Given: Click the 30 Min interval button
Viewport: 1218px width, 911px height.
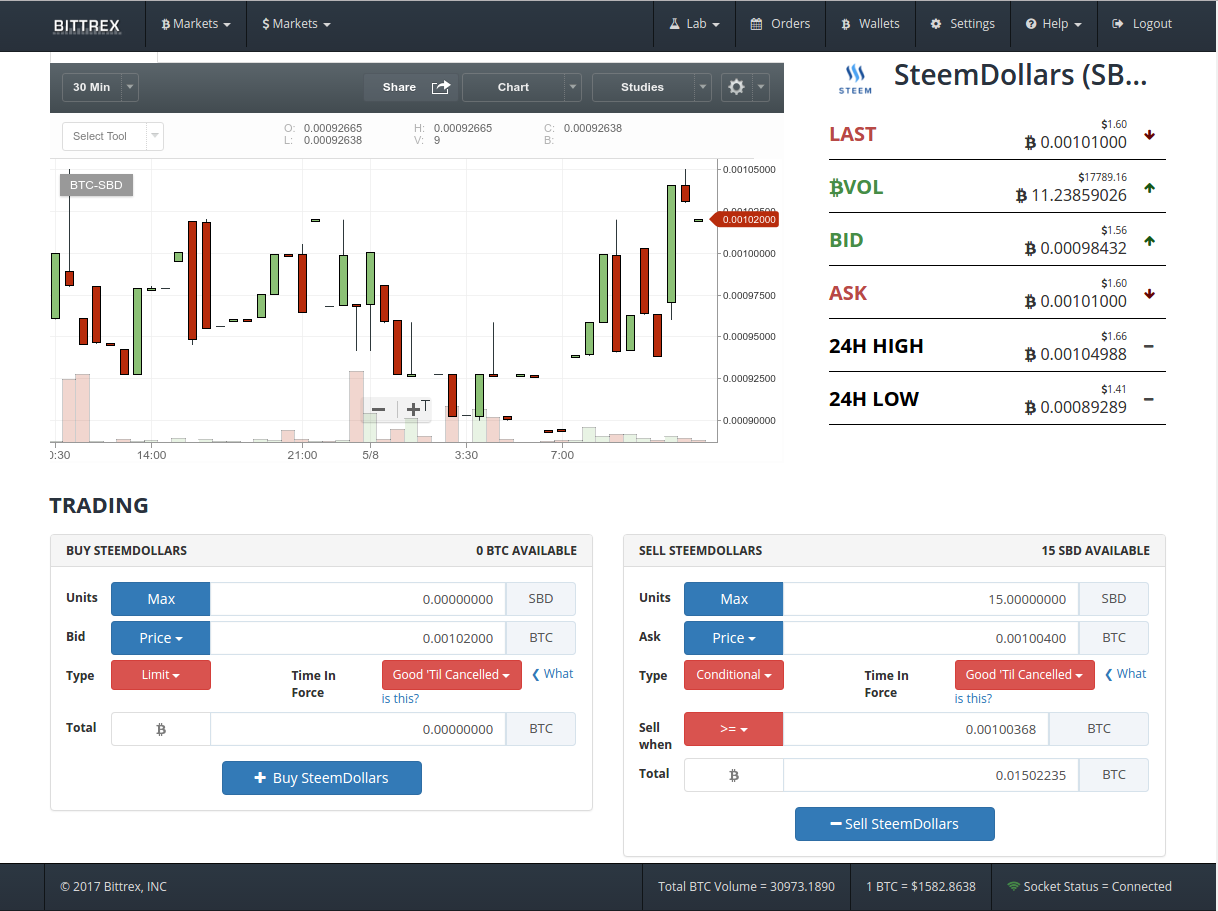Looking at the screenshot, I should [x=92, y=87].
